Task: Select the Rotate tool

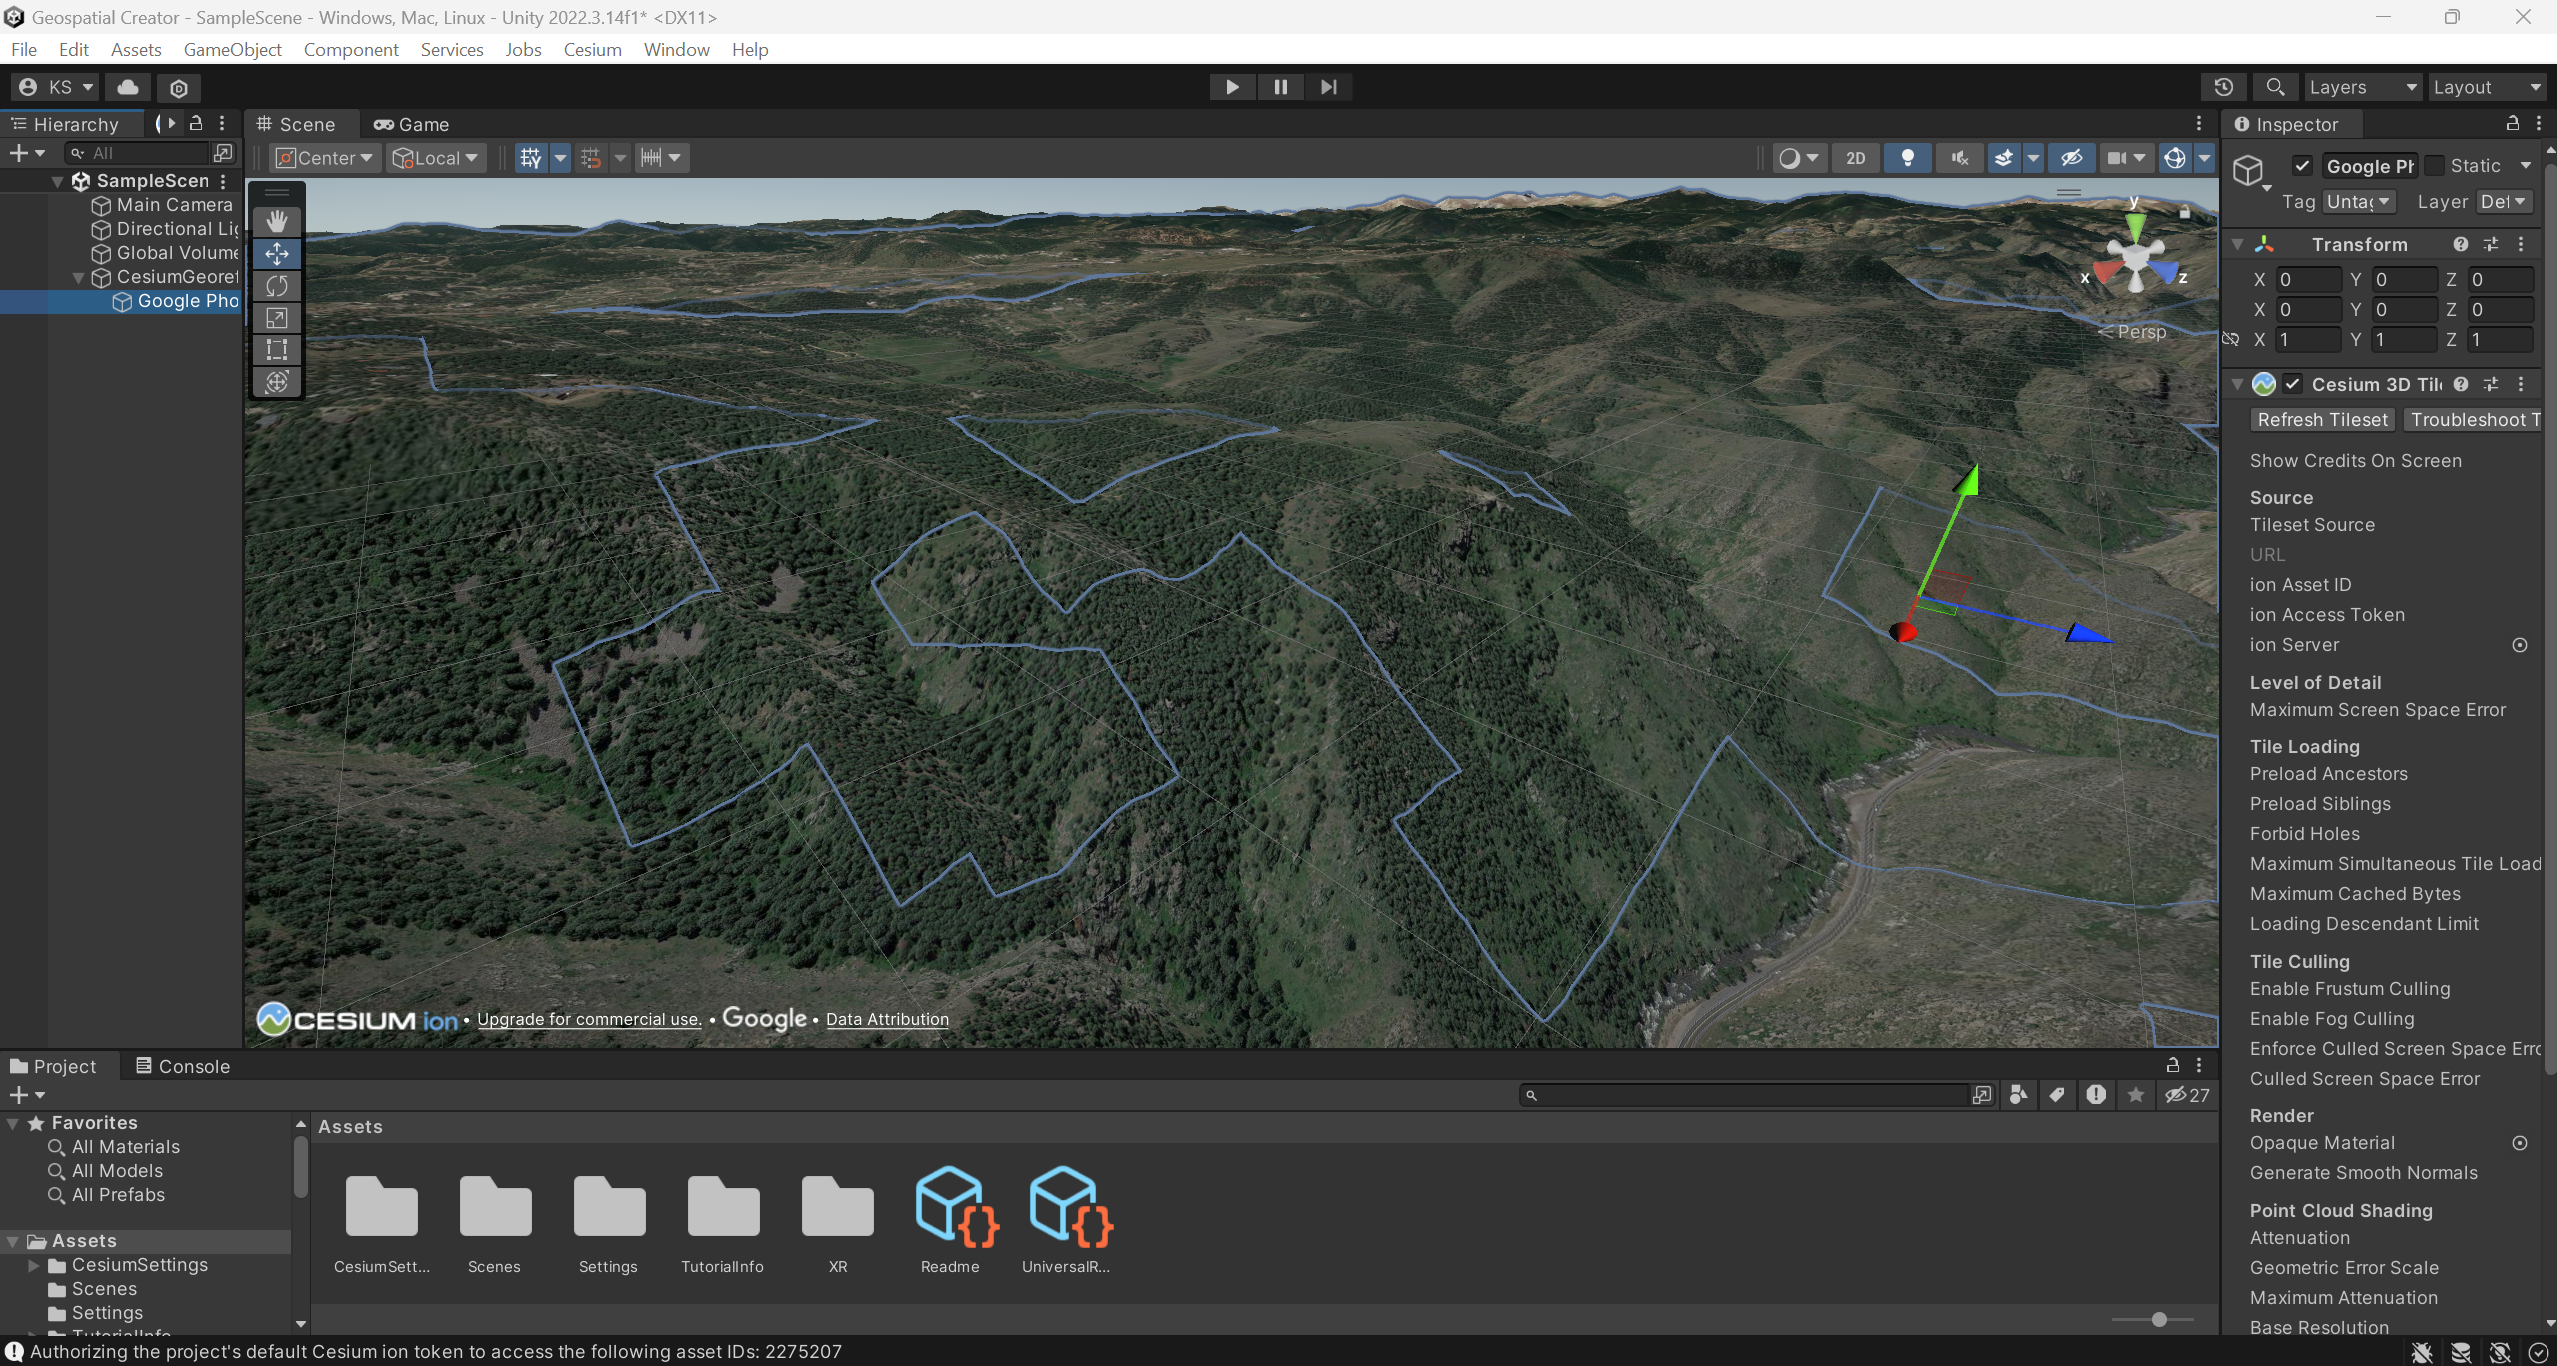Action: point(277,286)
